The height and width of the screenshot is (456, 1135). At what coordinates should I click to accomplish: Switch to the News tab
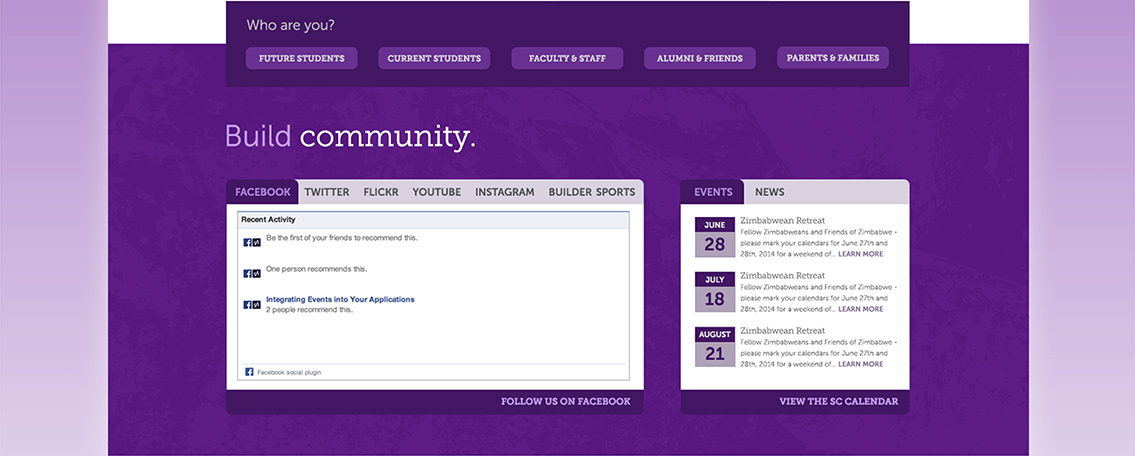click(x=769, y=192)
